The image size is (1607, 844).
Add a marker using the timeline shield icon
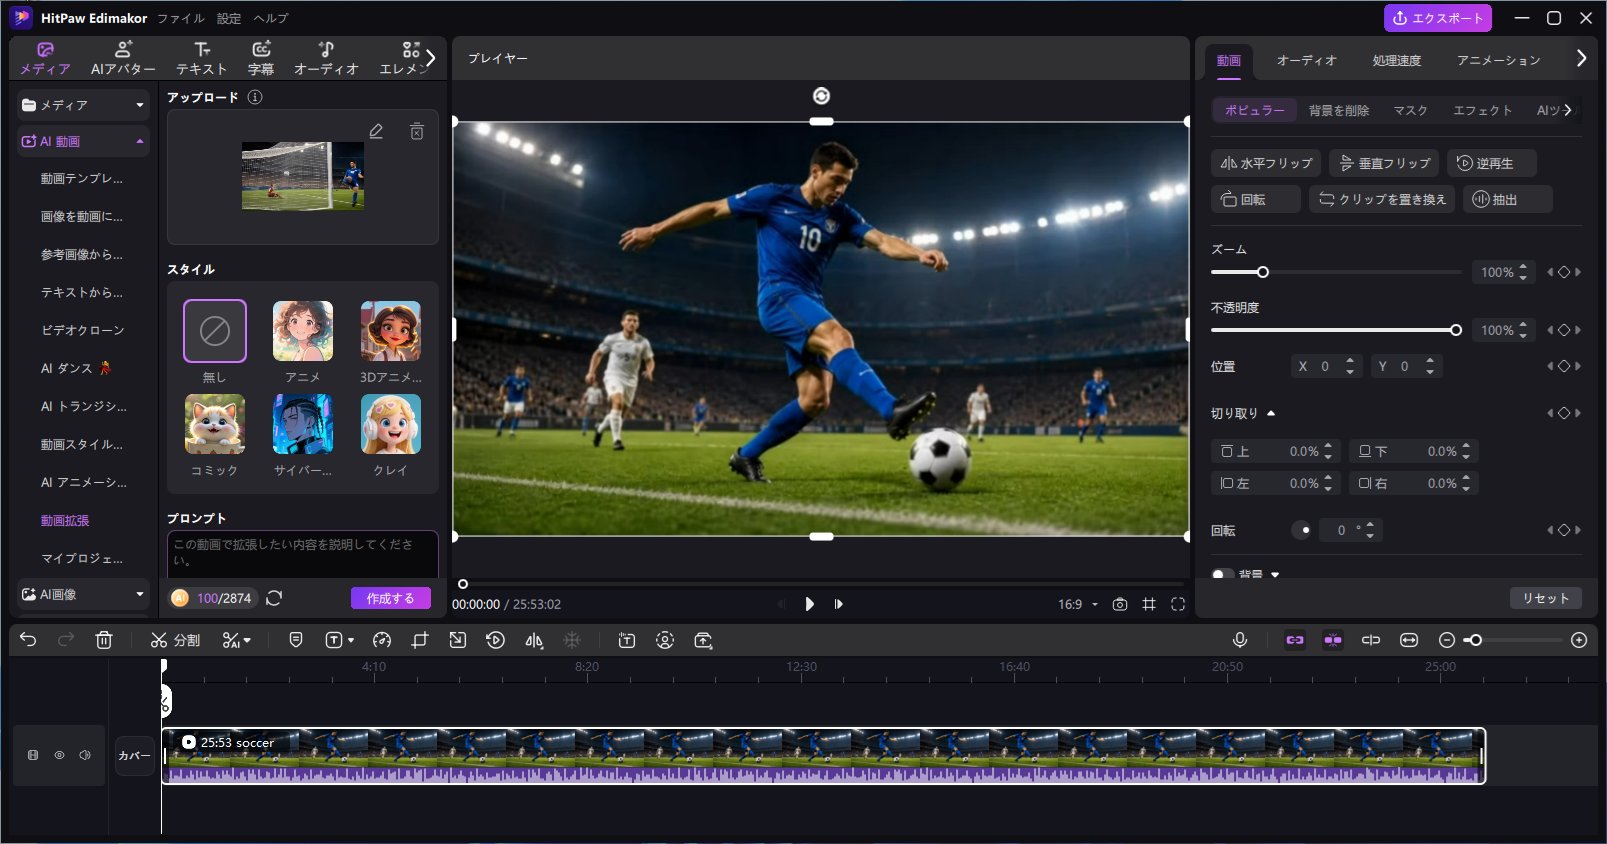pos(296,640)
